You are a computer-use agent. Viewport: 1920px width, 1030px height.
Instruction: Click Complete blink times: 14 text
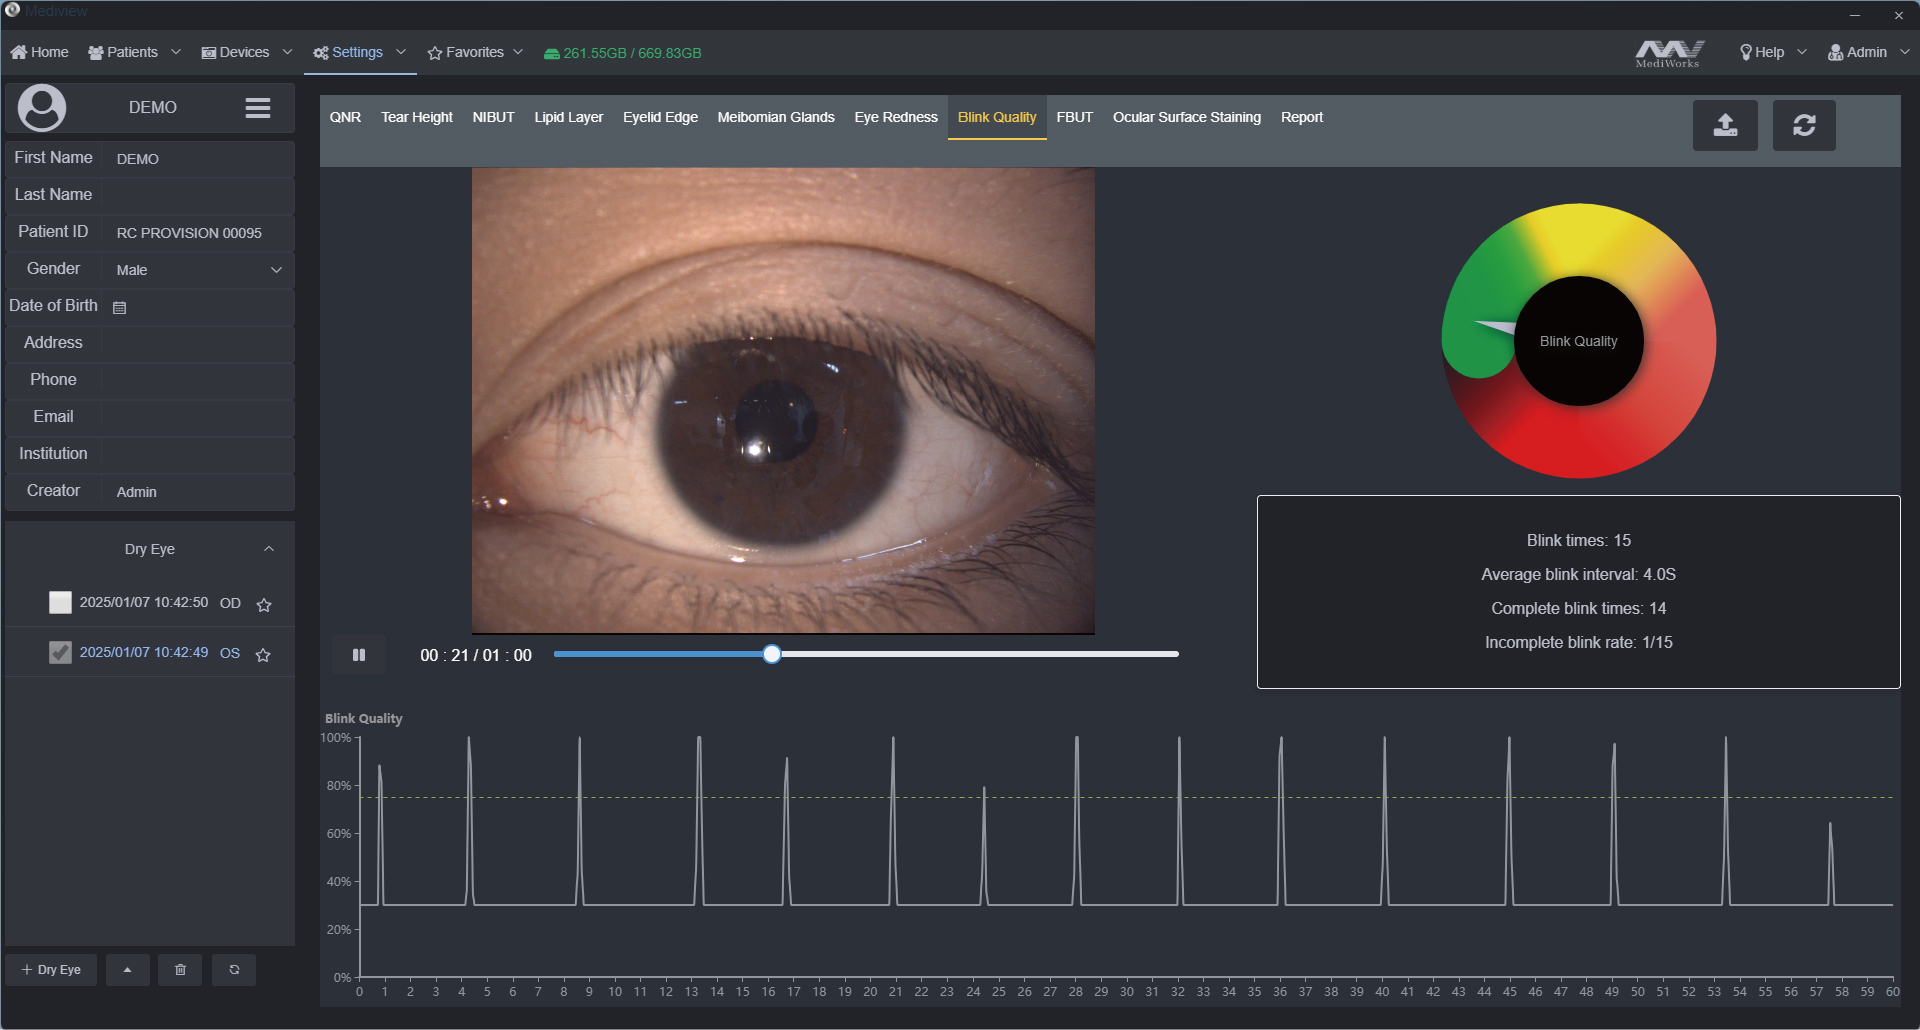1579,608
